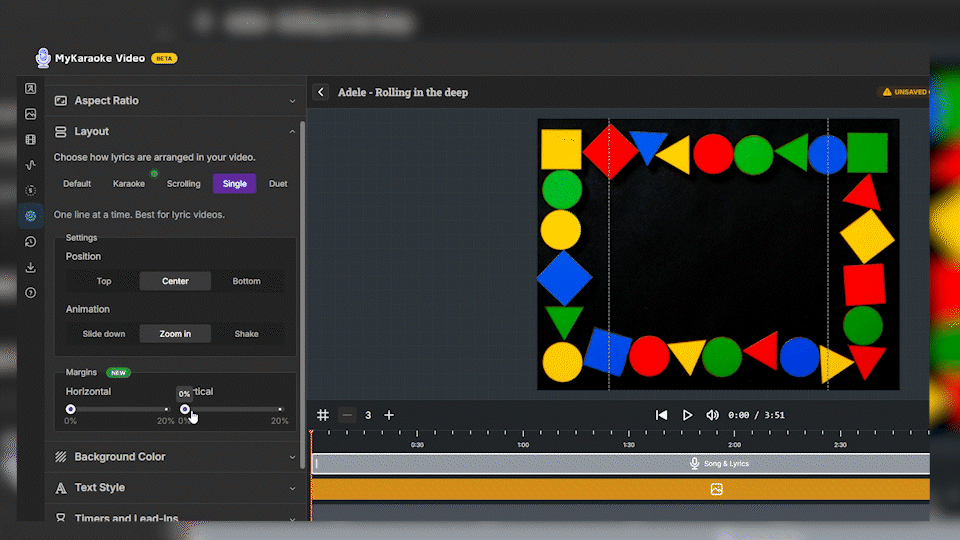Select the Default layout tab

coord(77,184)
